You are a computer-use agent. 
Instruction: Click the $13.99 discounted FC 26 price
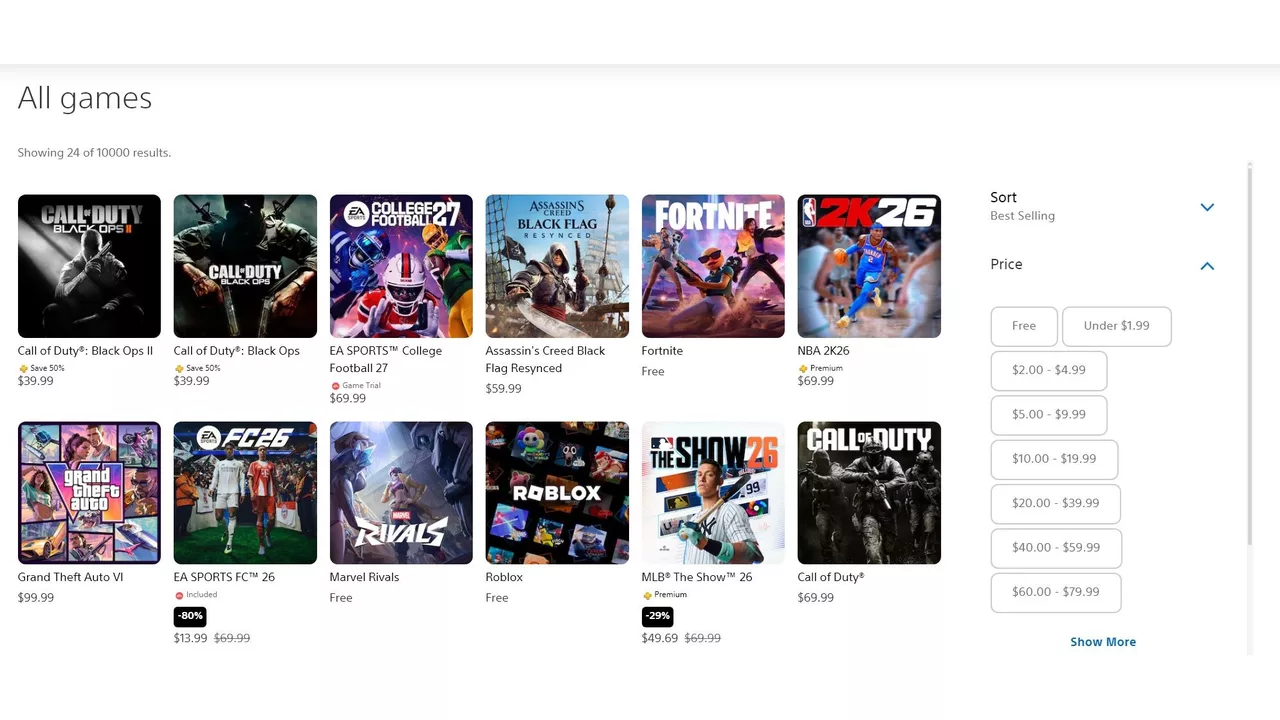(191, 638)
